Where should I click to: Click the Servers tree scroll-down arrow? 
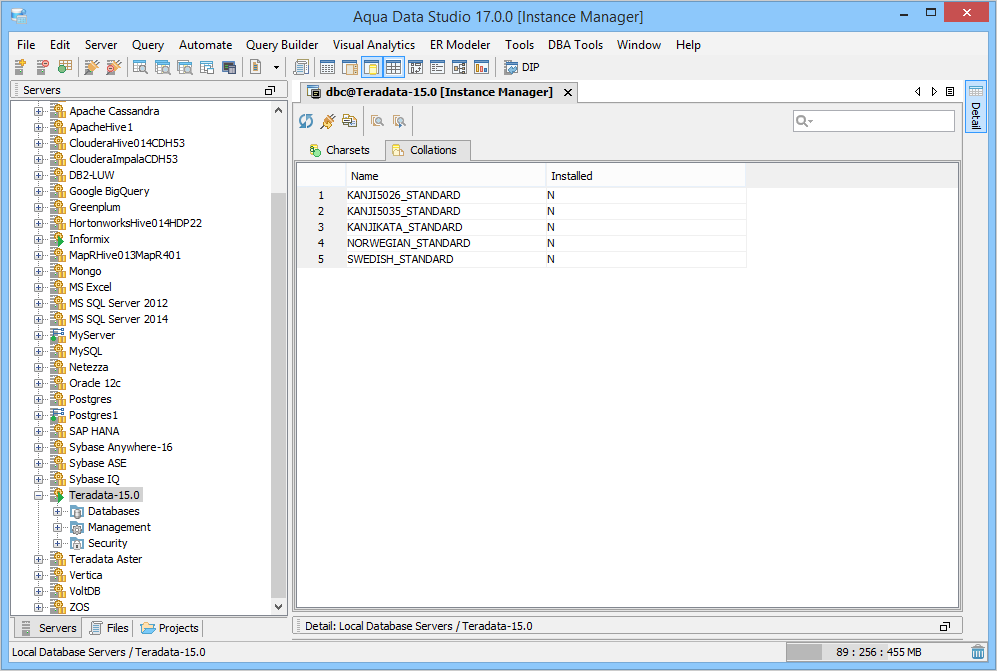click(x=278, y=607)
